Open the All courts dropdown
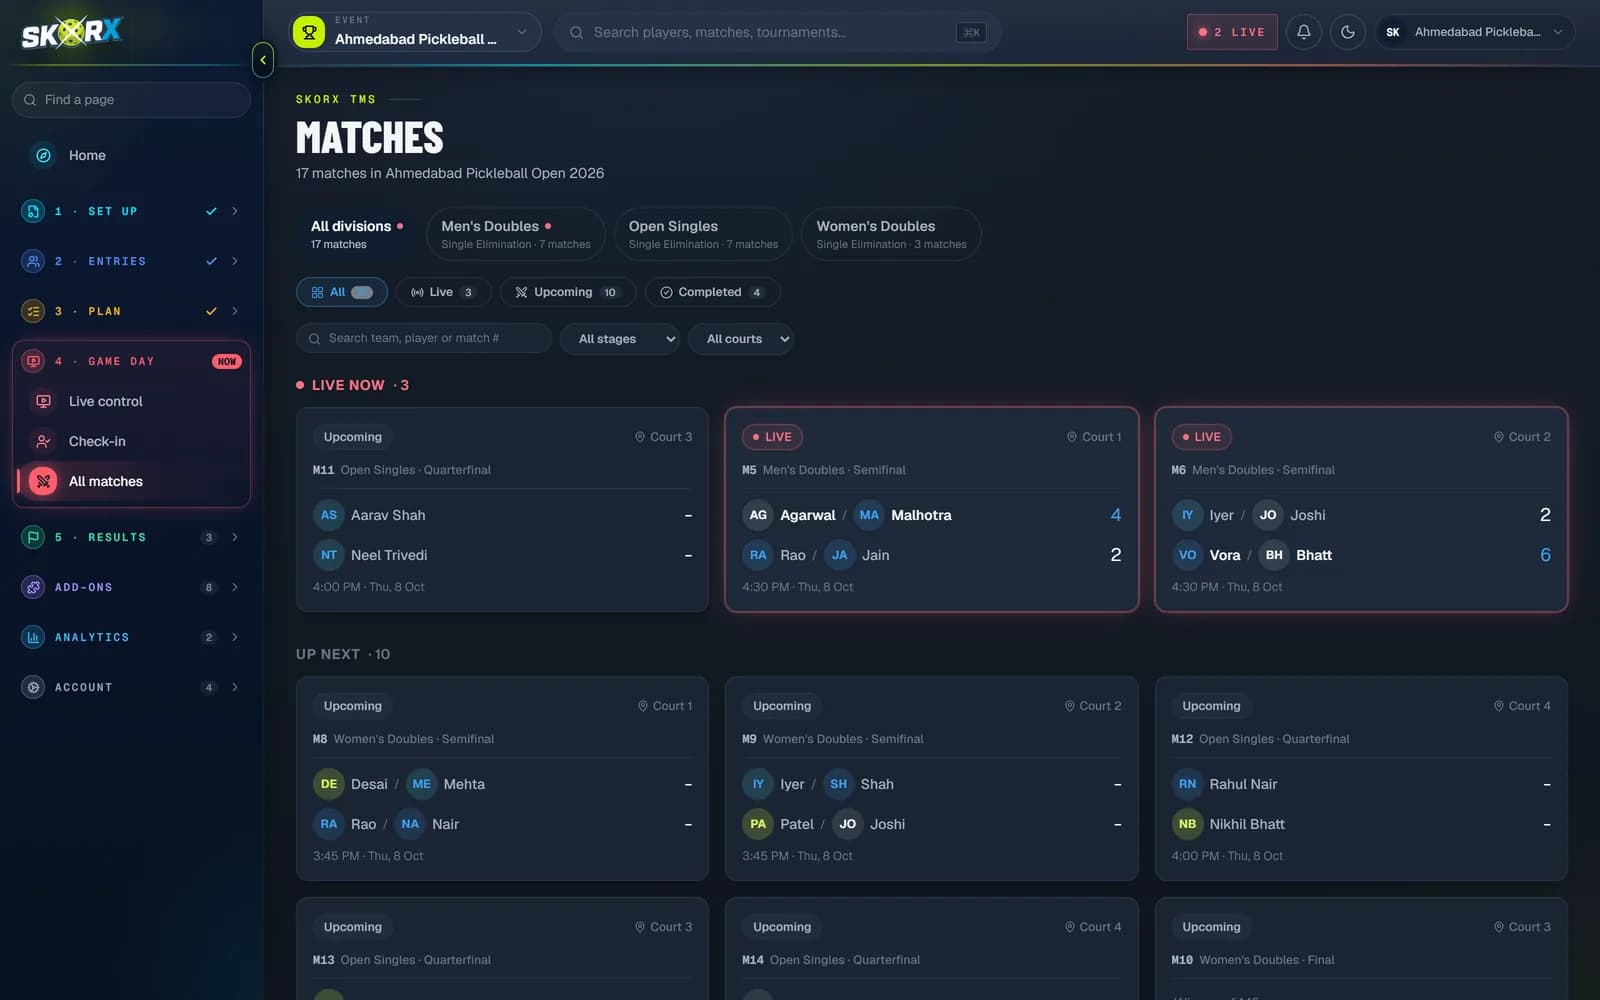The width and height of the screenshot is (1600, 1000). click(x=741, y=339)
